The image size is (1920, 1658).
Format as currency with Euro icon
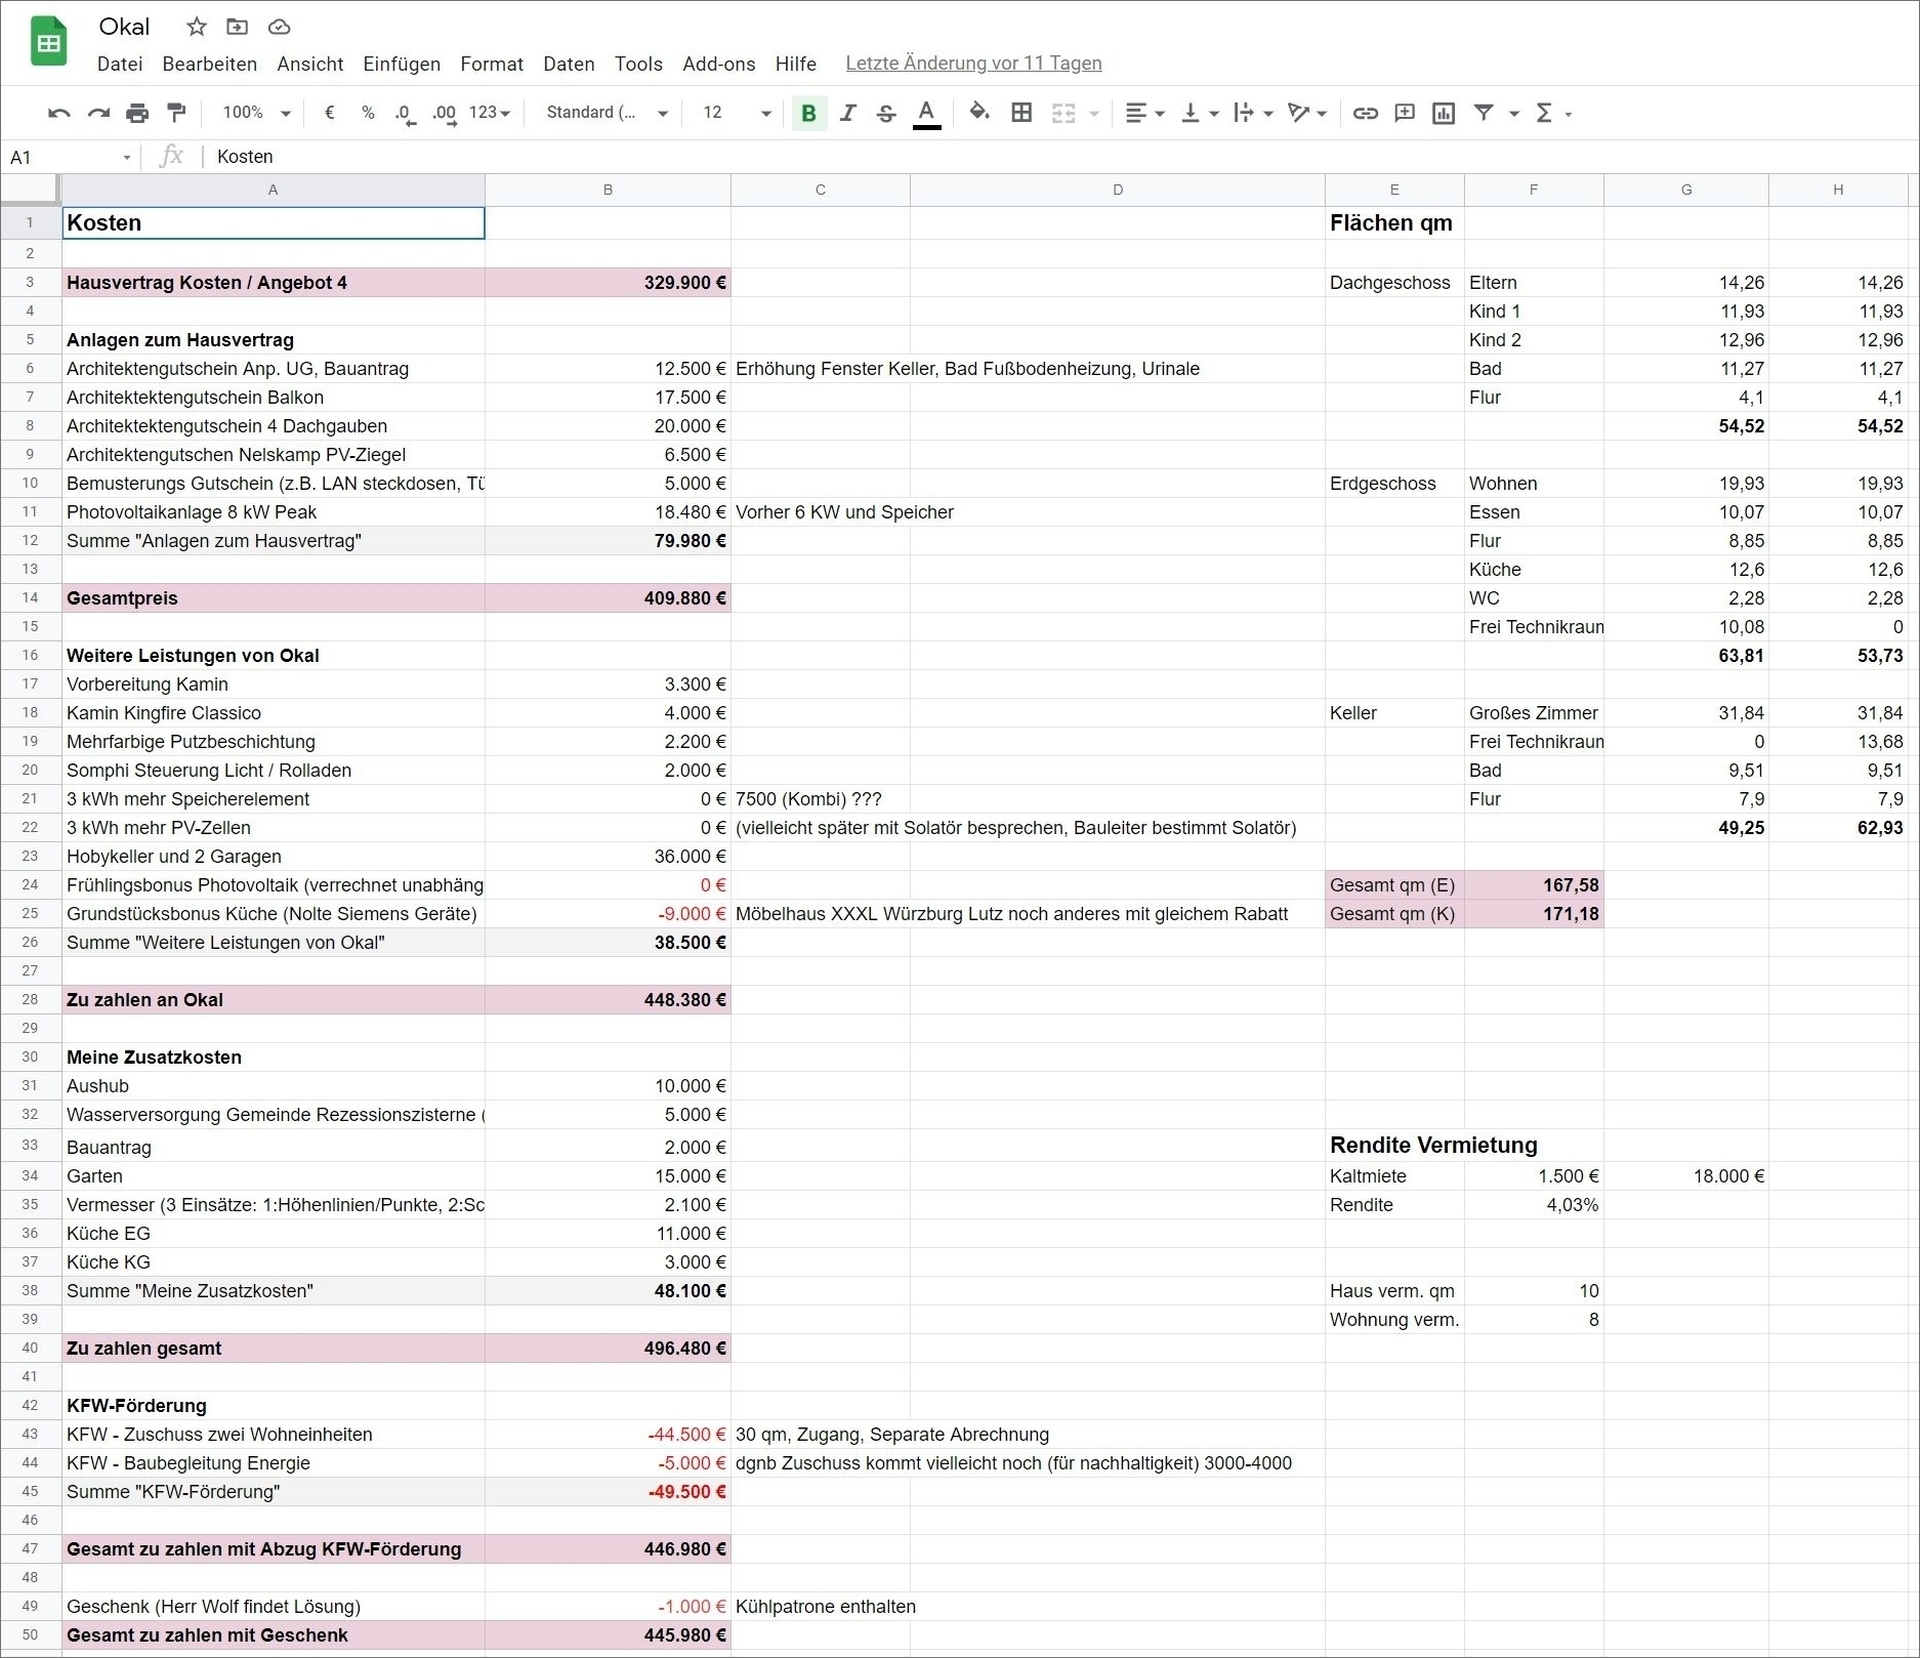click(x=329, y=113)
